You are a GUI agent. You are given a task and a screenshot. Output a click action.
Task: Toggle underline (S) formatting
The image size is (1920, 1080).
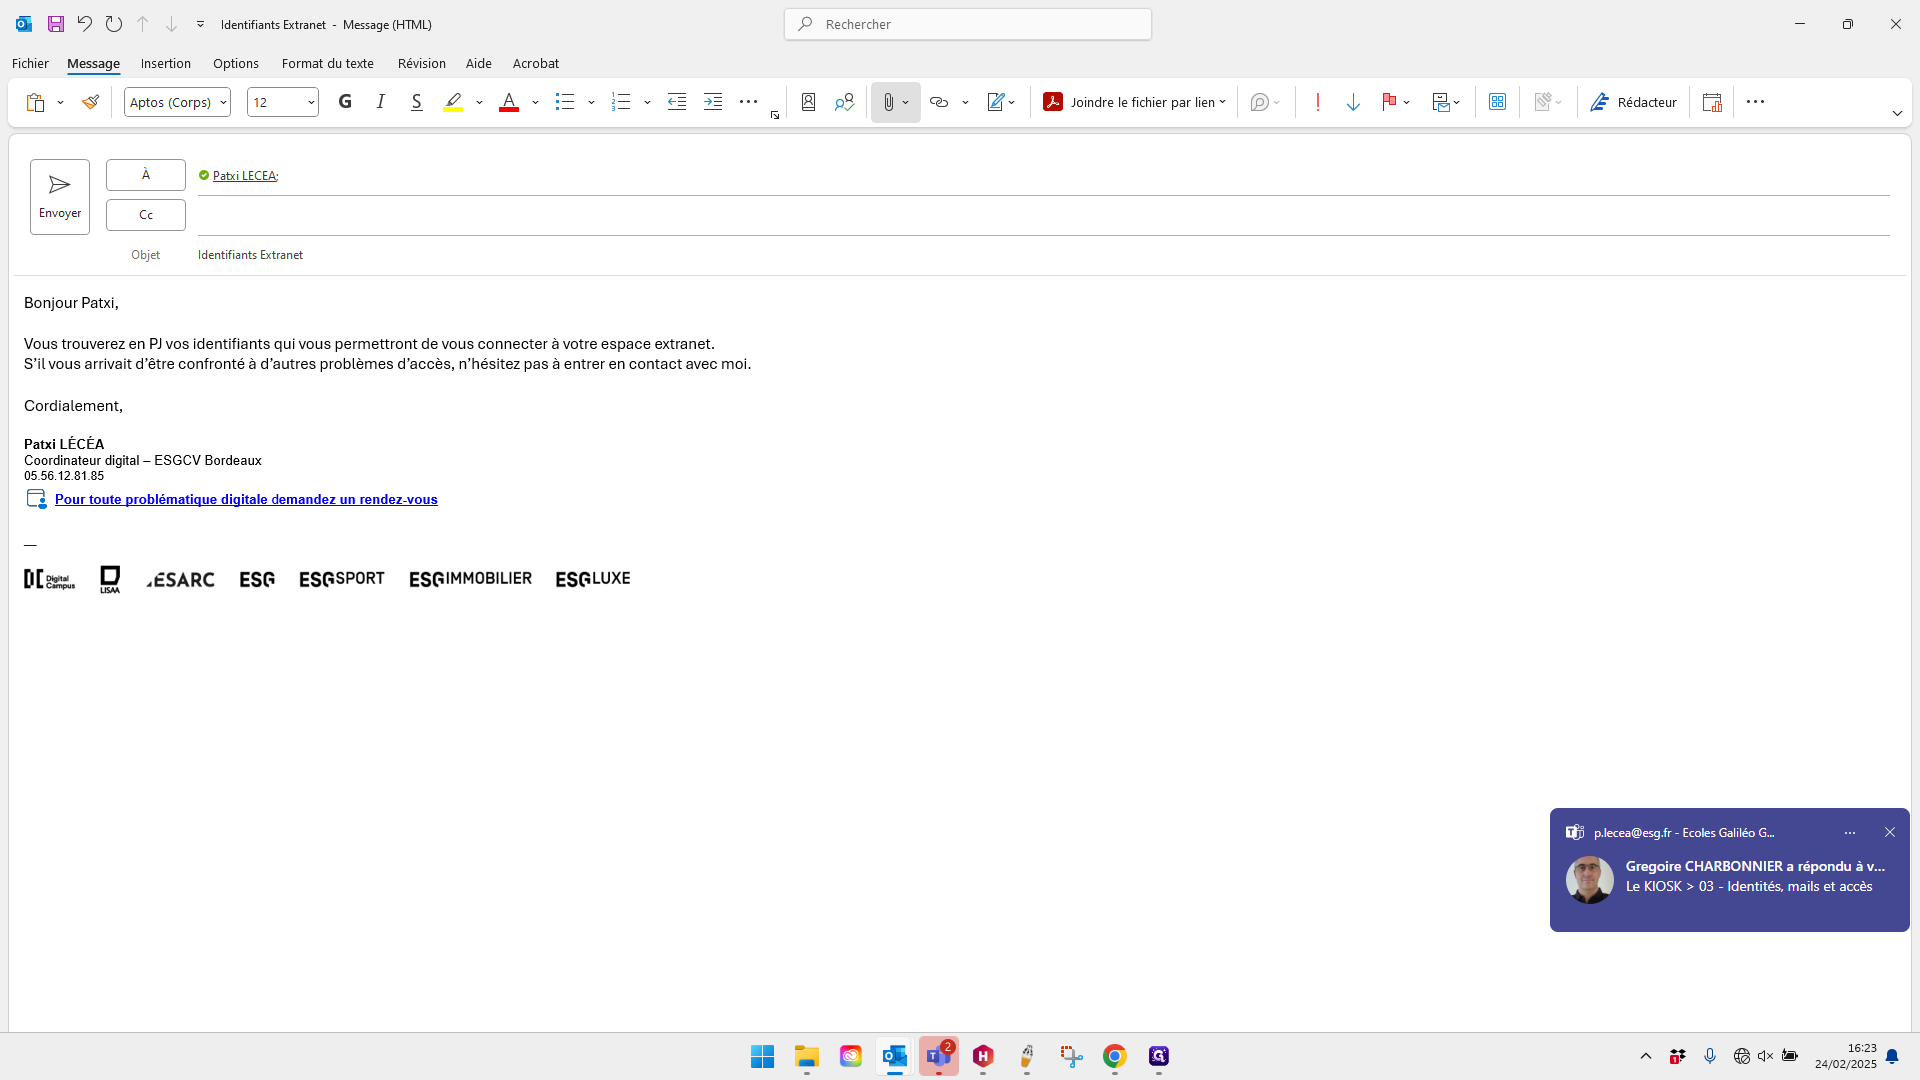tap(417, 102)
